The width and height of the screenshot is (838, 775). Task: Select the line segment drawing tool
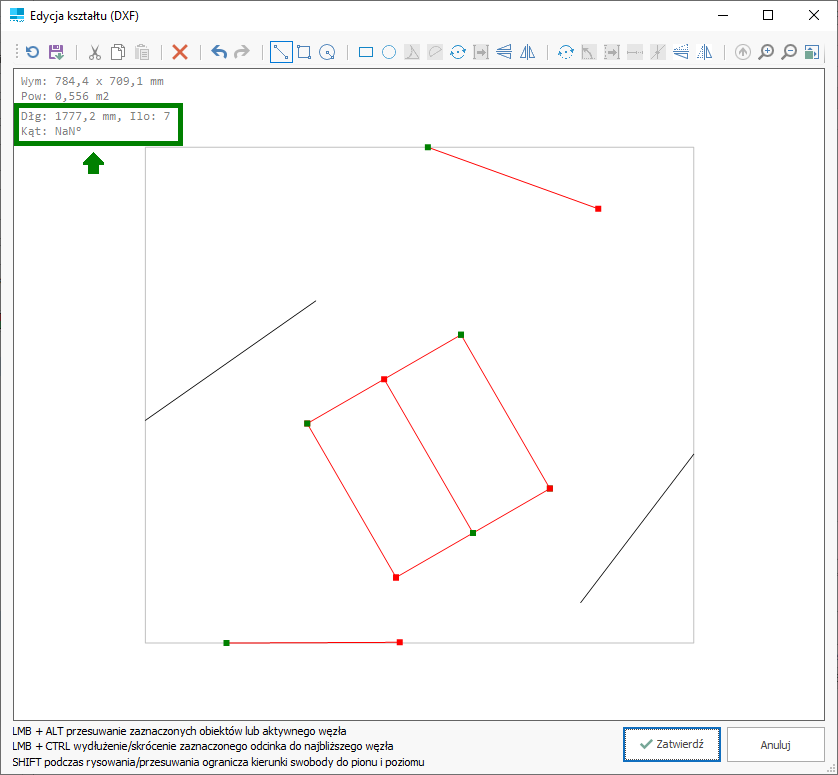[281, 52]
